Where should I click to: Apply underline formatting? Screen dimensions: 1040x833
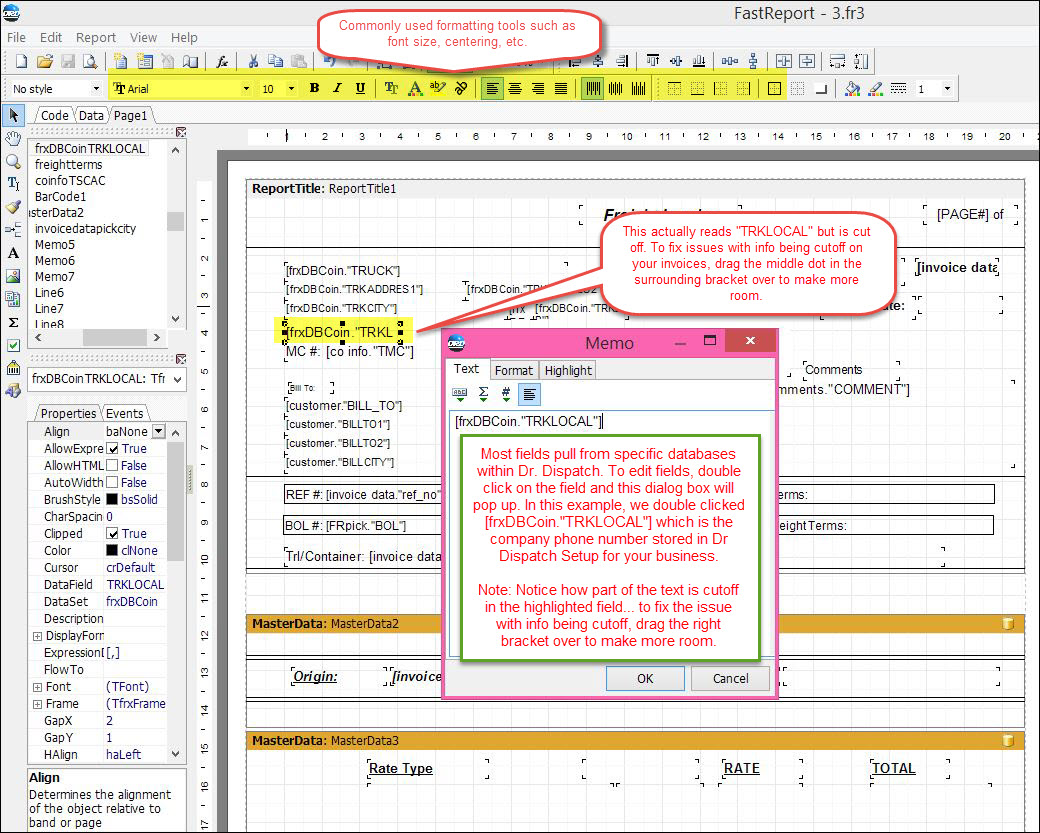(360, 88)
